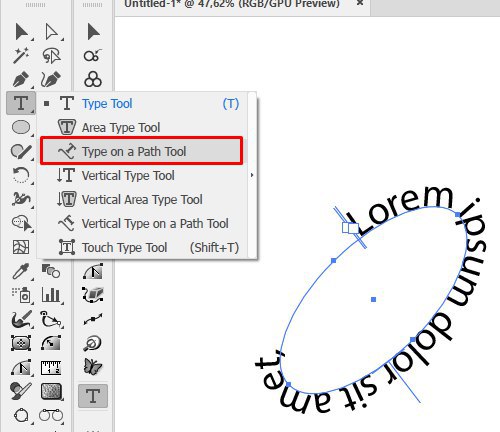Select the Blend tool with overlapping shapes
Image resolution: width=500 pixels, height=432 pixels.
[x=51, y=271]
